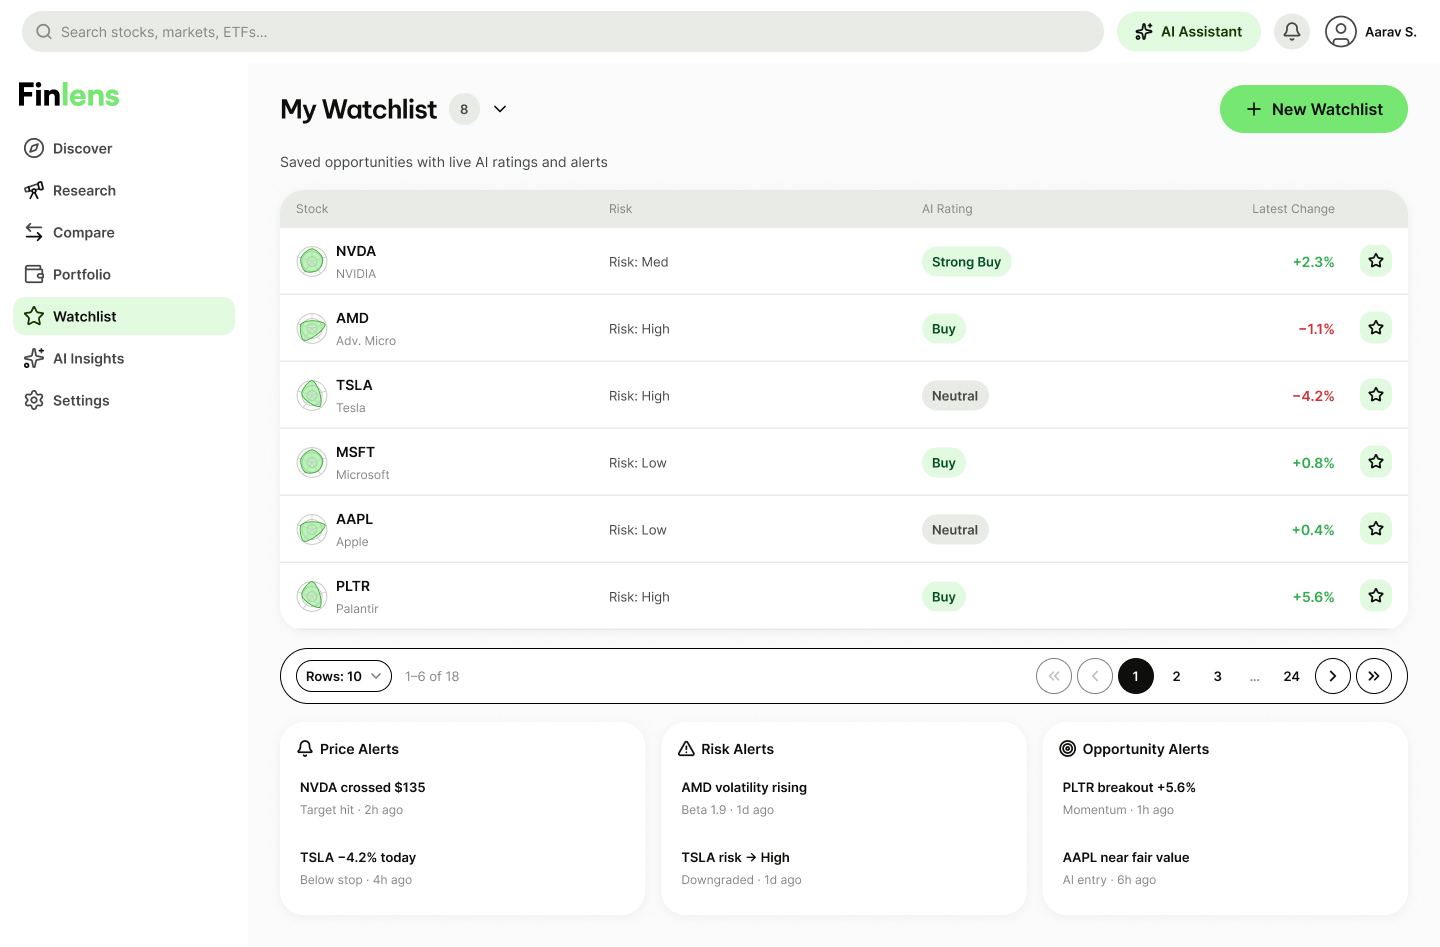
Task: Toggle the MSFT watchlist star
Action: [x=1376, y=462]
